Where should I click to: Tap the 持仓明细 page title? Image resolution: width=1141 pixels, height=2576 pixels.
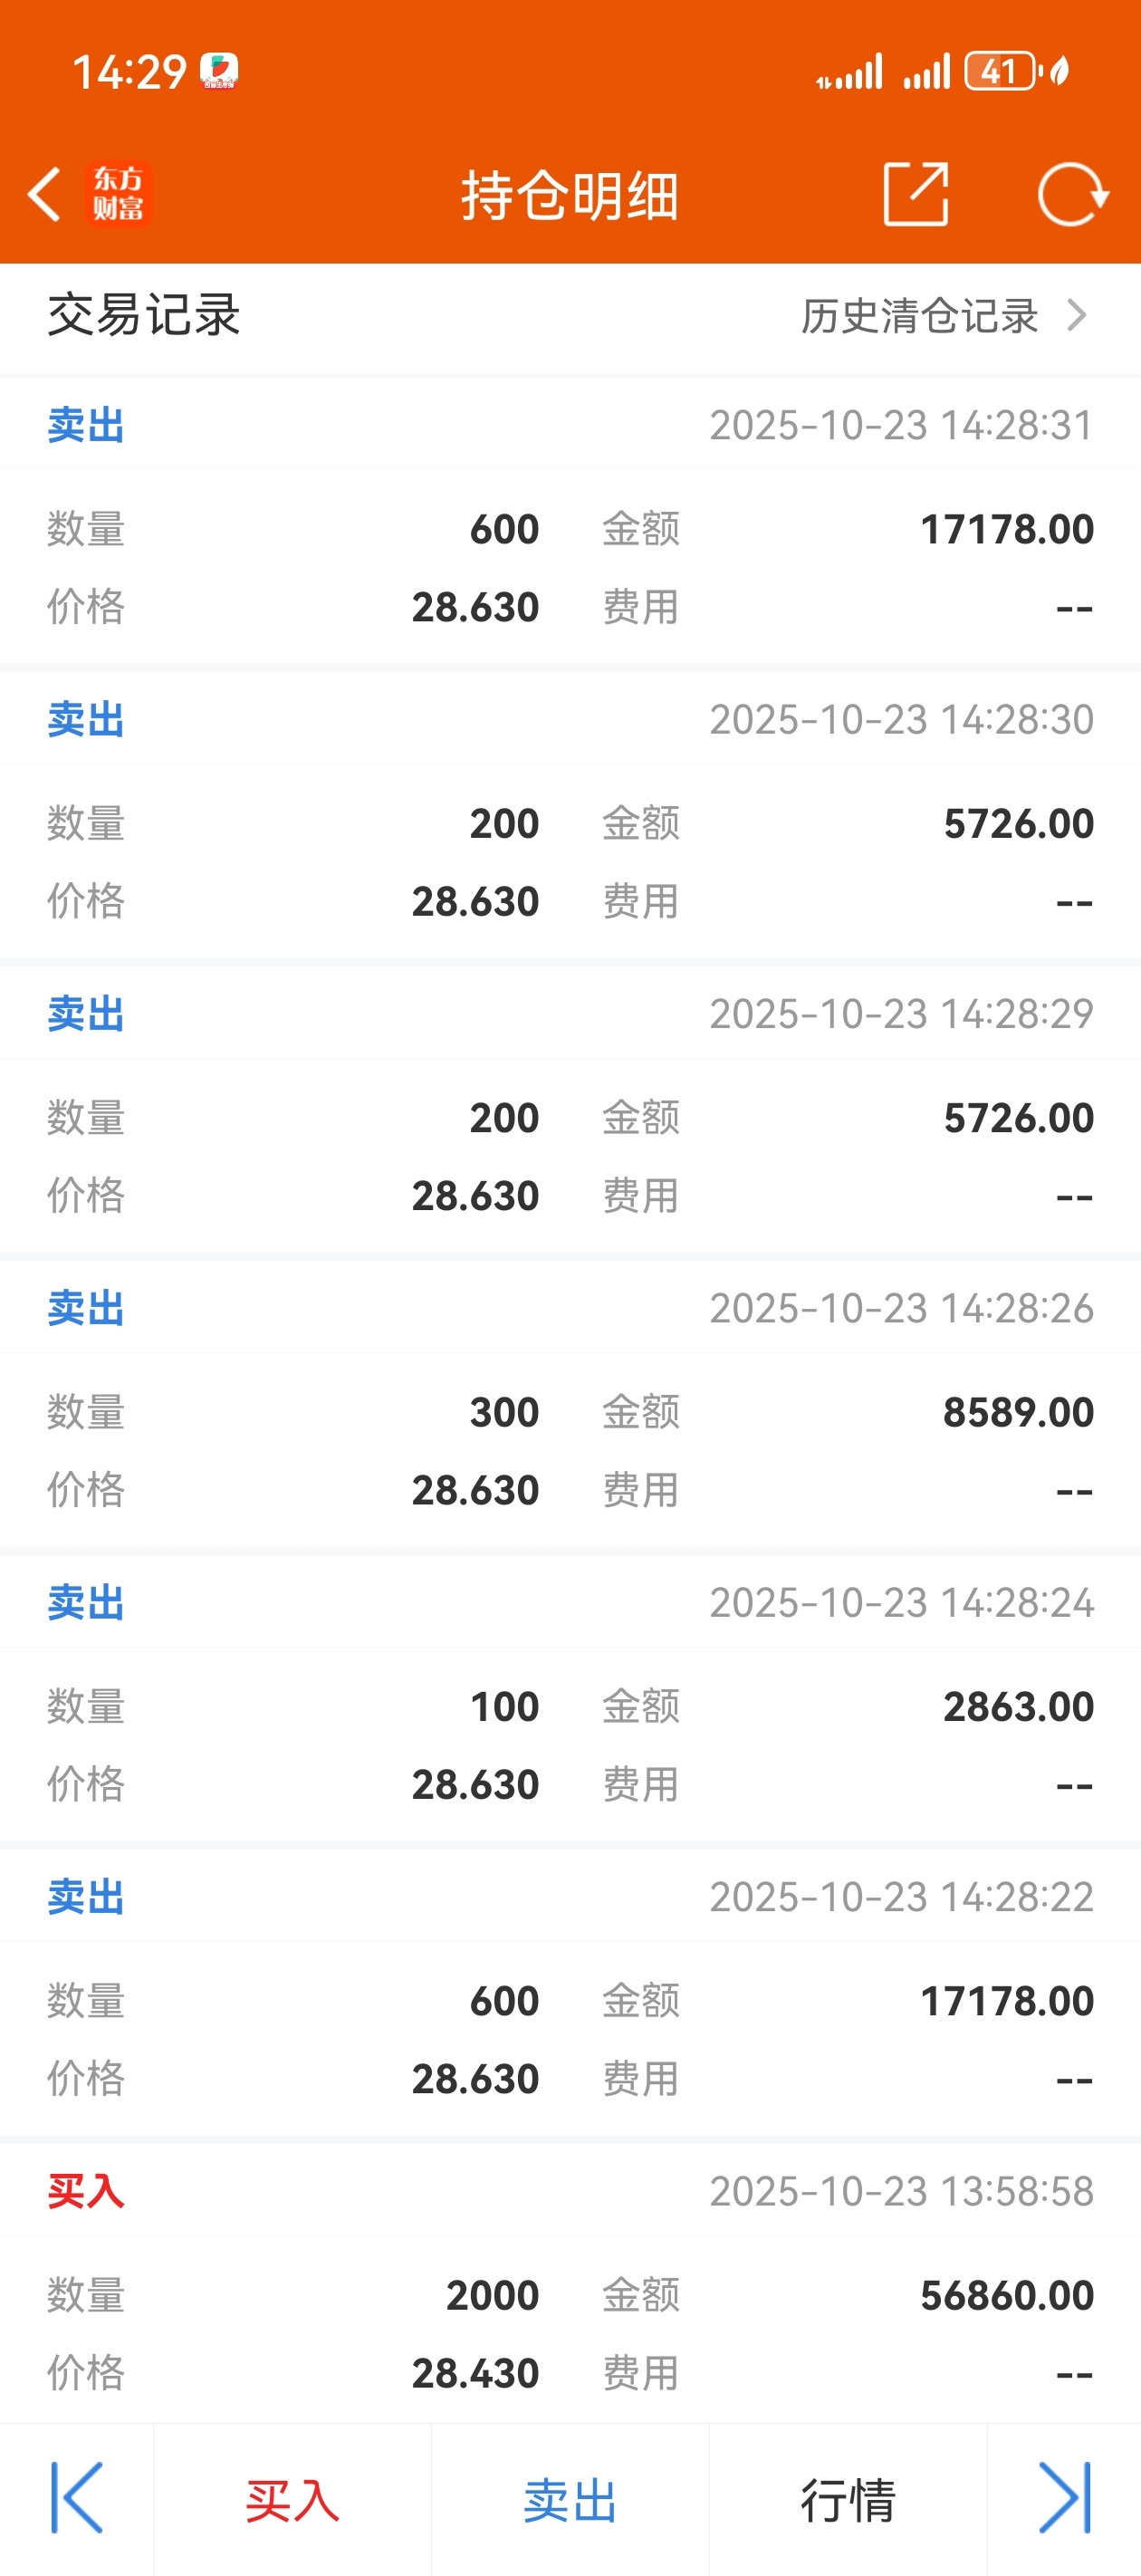click(570, 195)
